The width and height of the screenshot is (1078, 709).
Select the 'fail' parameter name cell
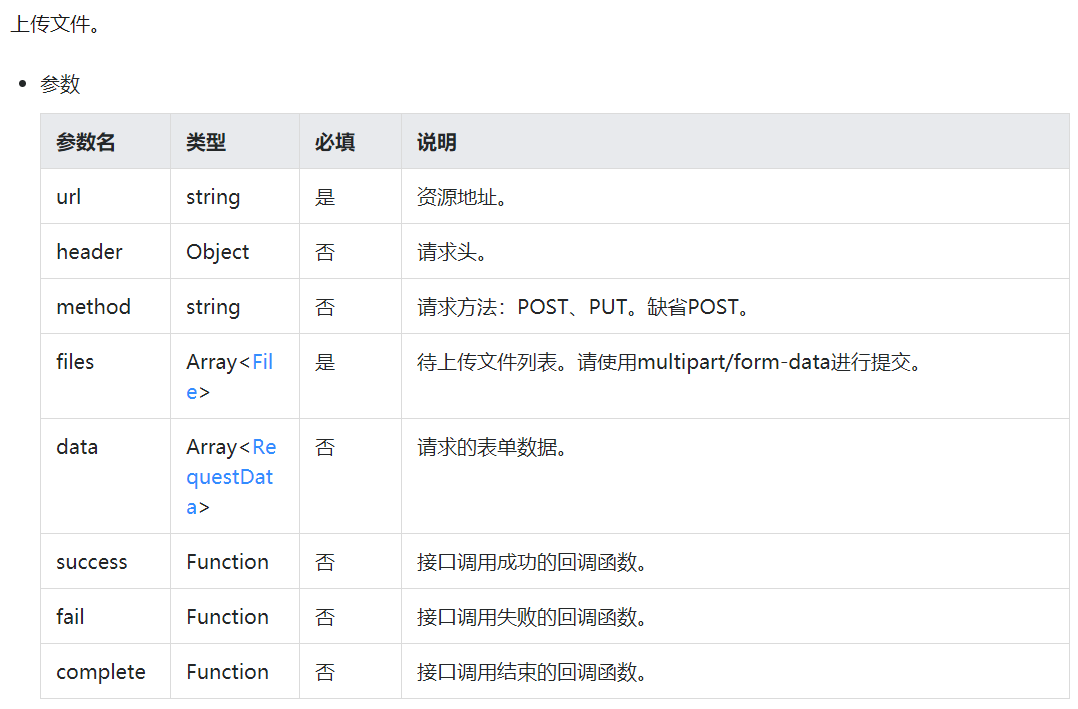pyautogui.click(x=105, y=616)
